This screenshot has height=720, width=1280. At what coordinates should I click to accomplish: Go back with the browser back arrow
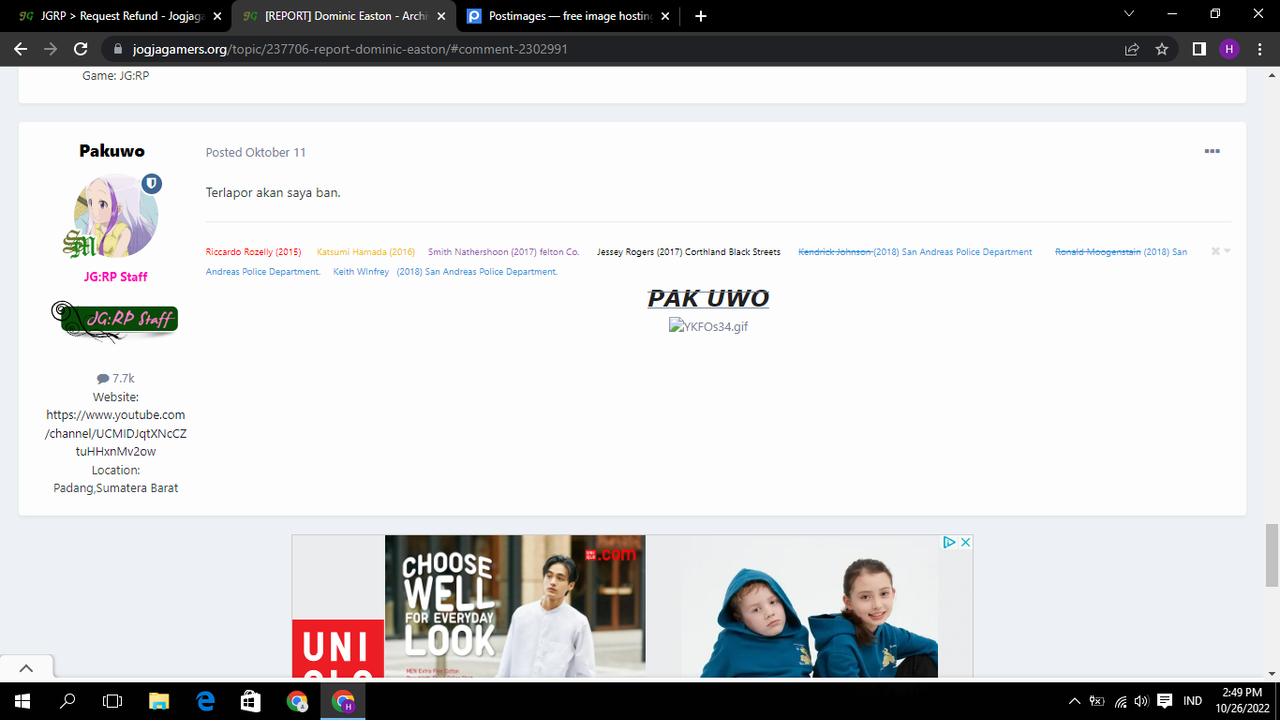(20, 49)
